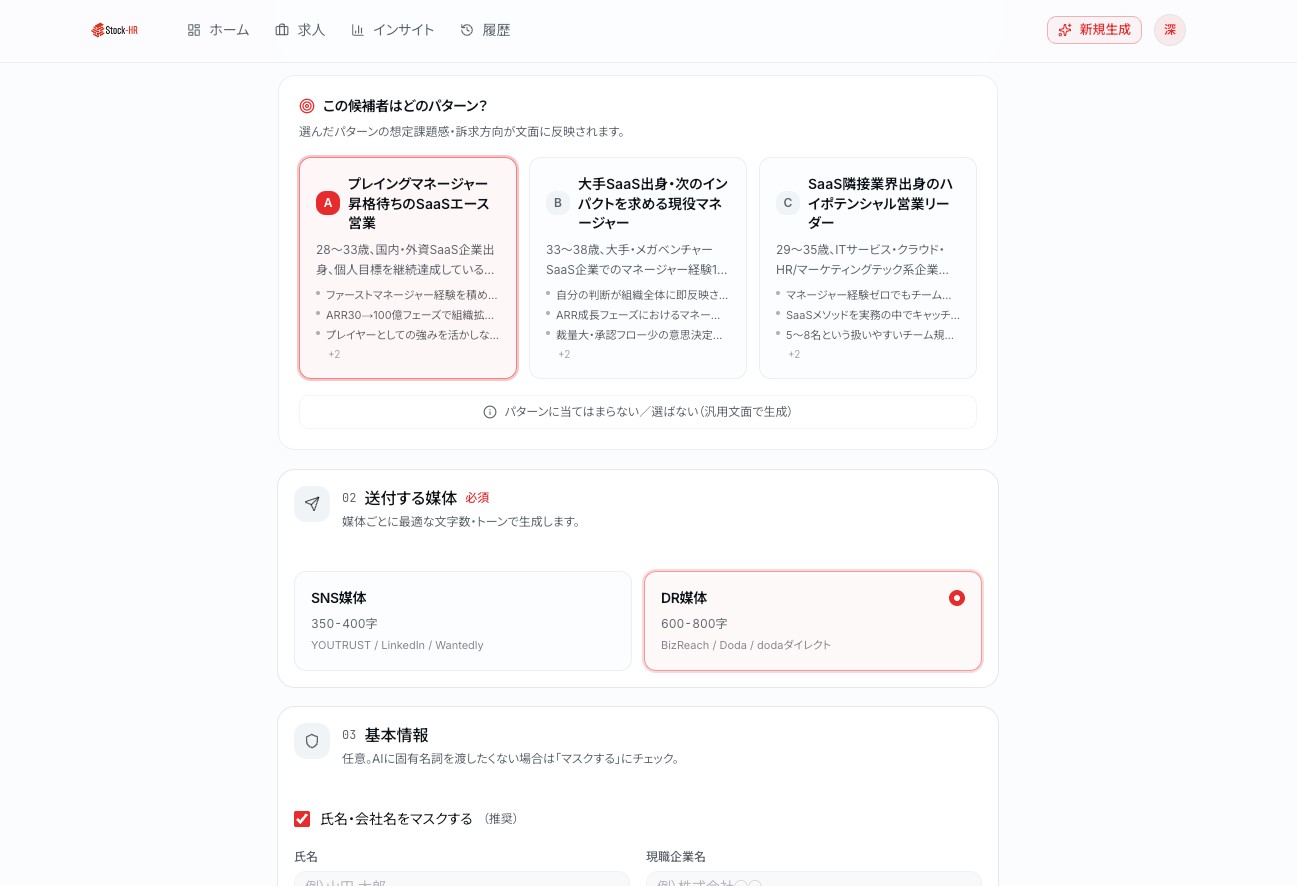Focus the 氏名 input field
The image size is (1297, 886).
click(462, 879)
